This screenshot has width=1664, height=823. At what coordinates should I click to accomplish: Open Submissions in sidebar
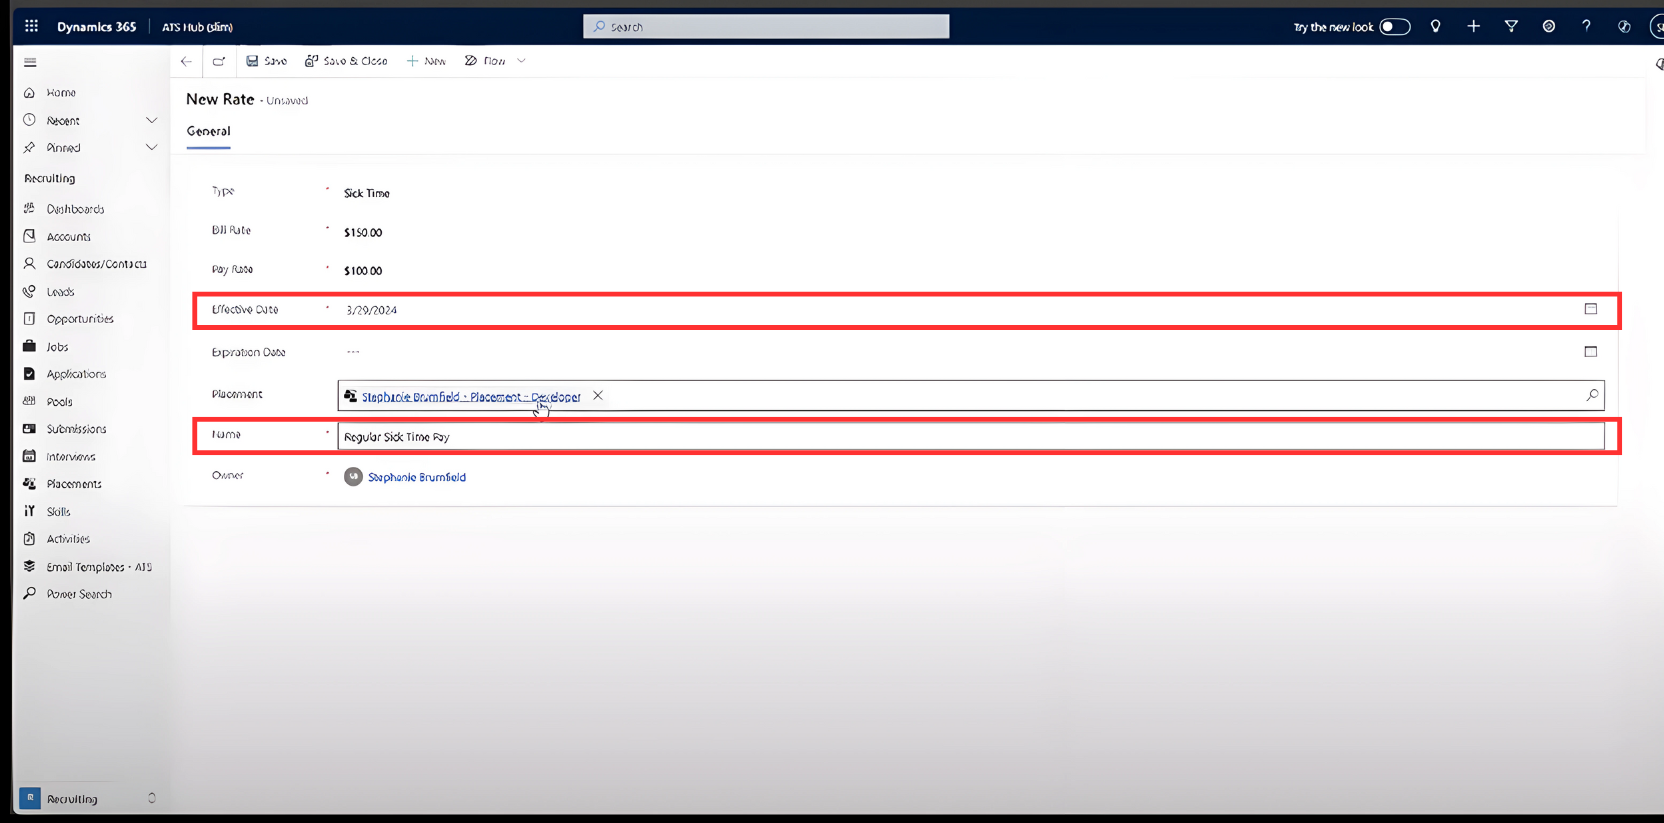click(76, 429)
